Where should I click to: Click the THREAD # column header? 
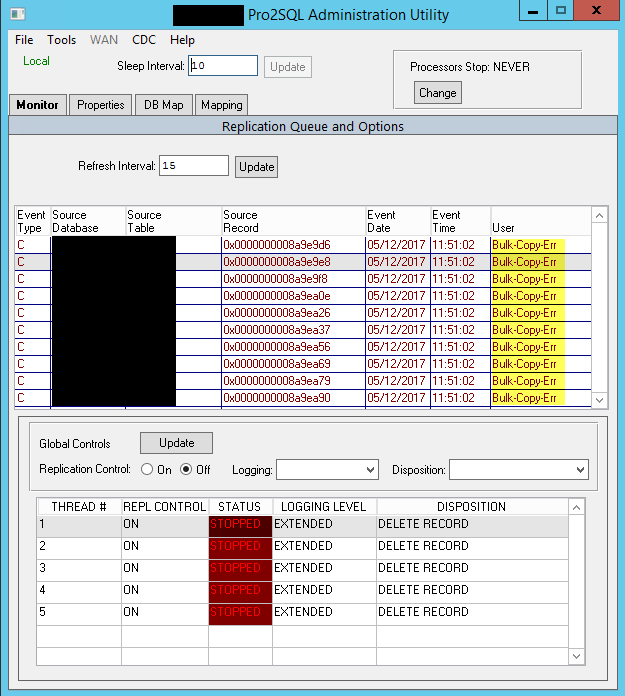coord(79,507)
